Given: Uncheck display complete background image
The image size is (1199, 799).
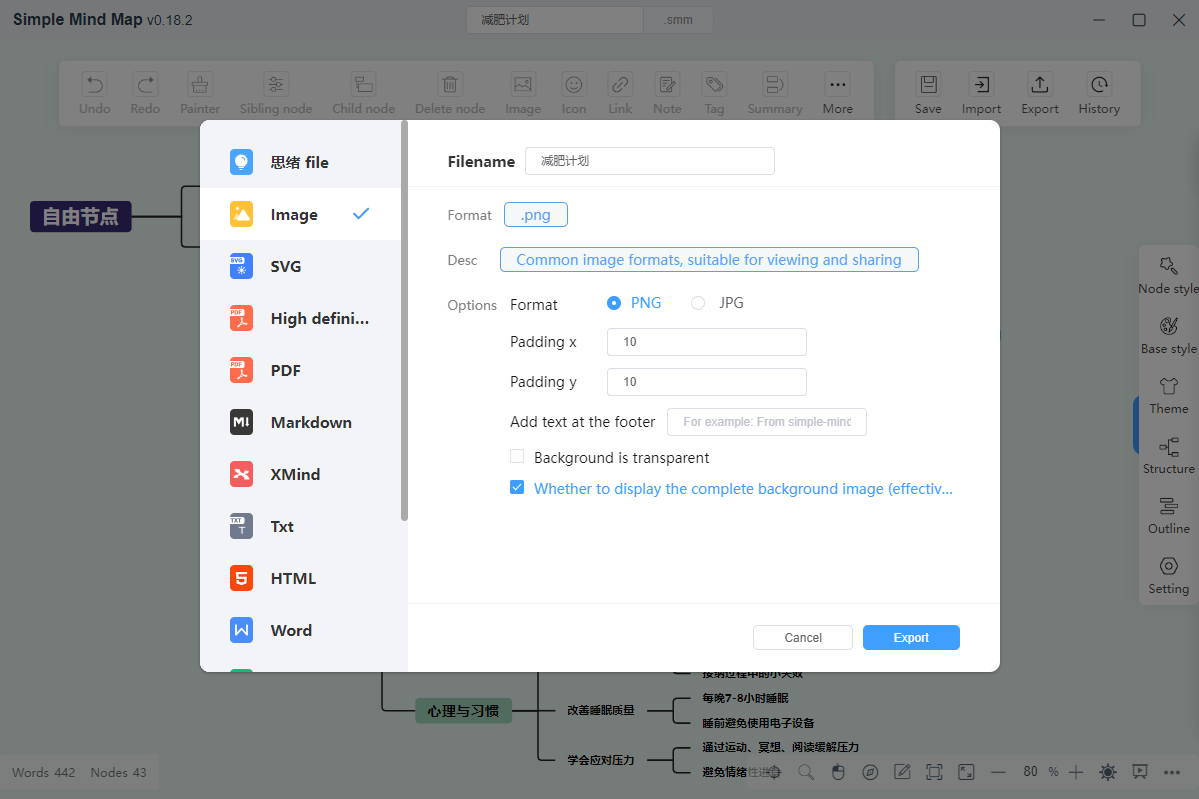Looking at the screenshot, I should click(x=517, y=488).
